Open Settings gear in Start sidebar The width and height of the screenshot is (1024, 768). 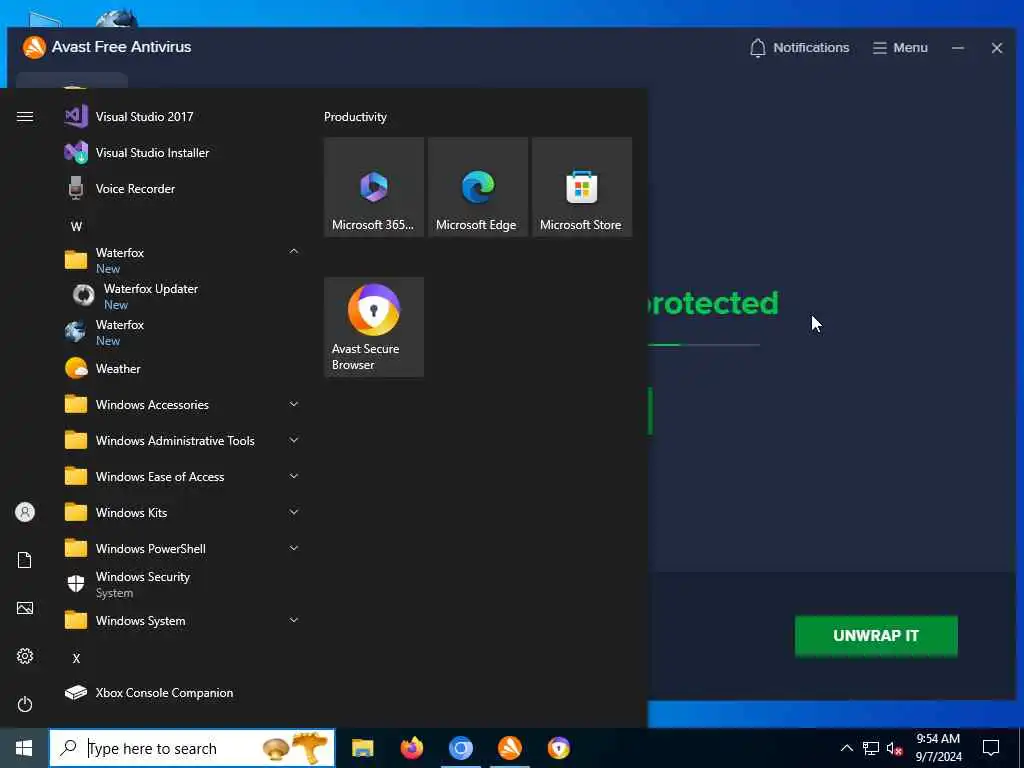tap(25, 656)
